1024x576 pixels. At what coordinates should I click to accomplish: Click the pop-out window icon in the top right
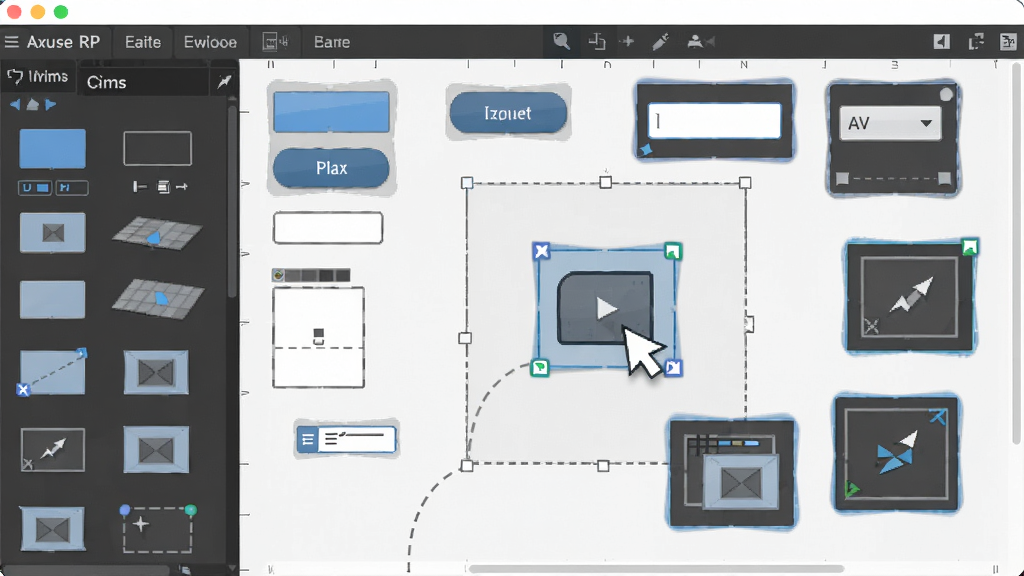pyautogui.click(x=976, y=41)
